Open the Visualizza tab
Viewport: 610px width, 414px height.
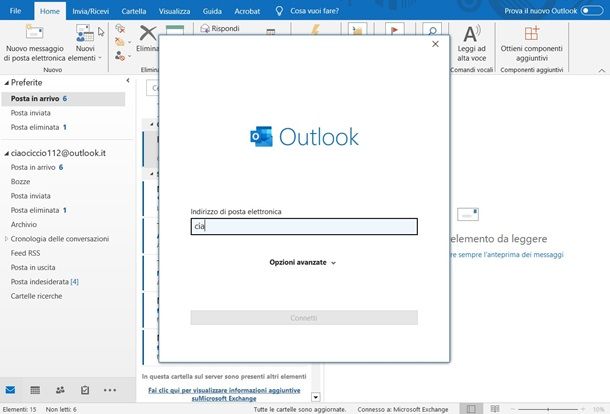click(x=174, y=11)
